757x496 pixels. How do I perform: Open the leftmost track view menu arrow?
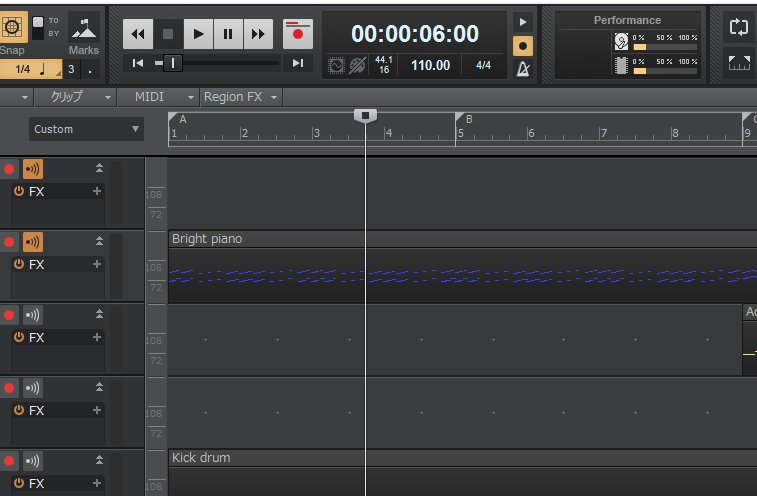point(25,98)
